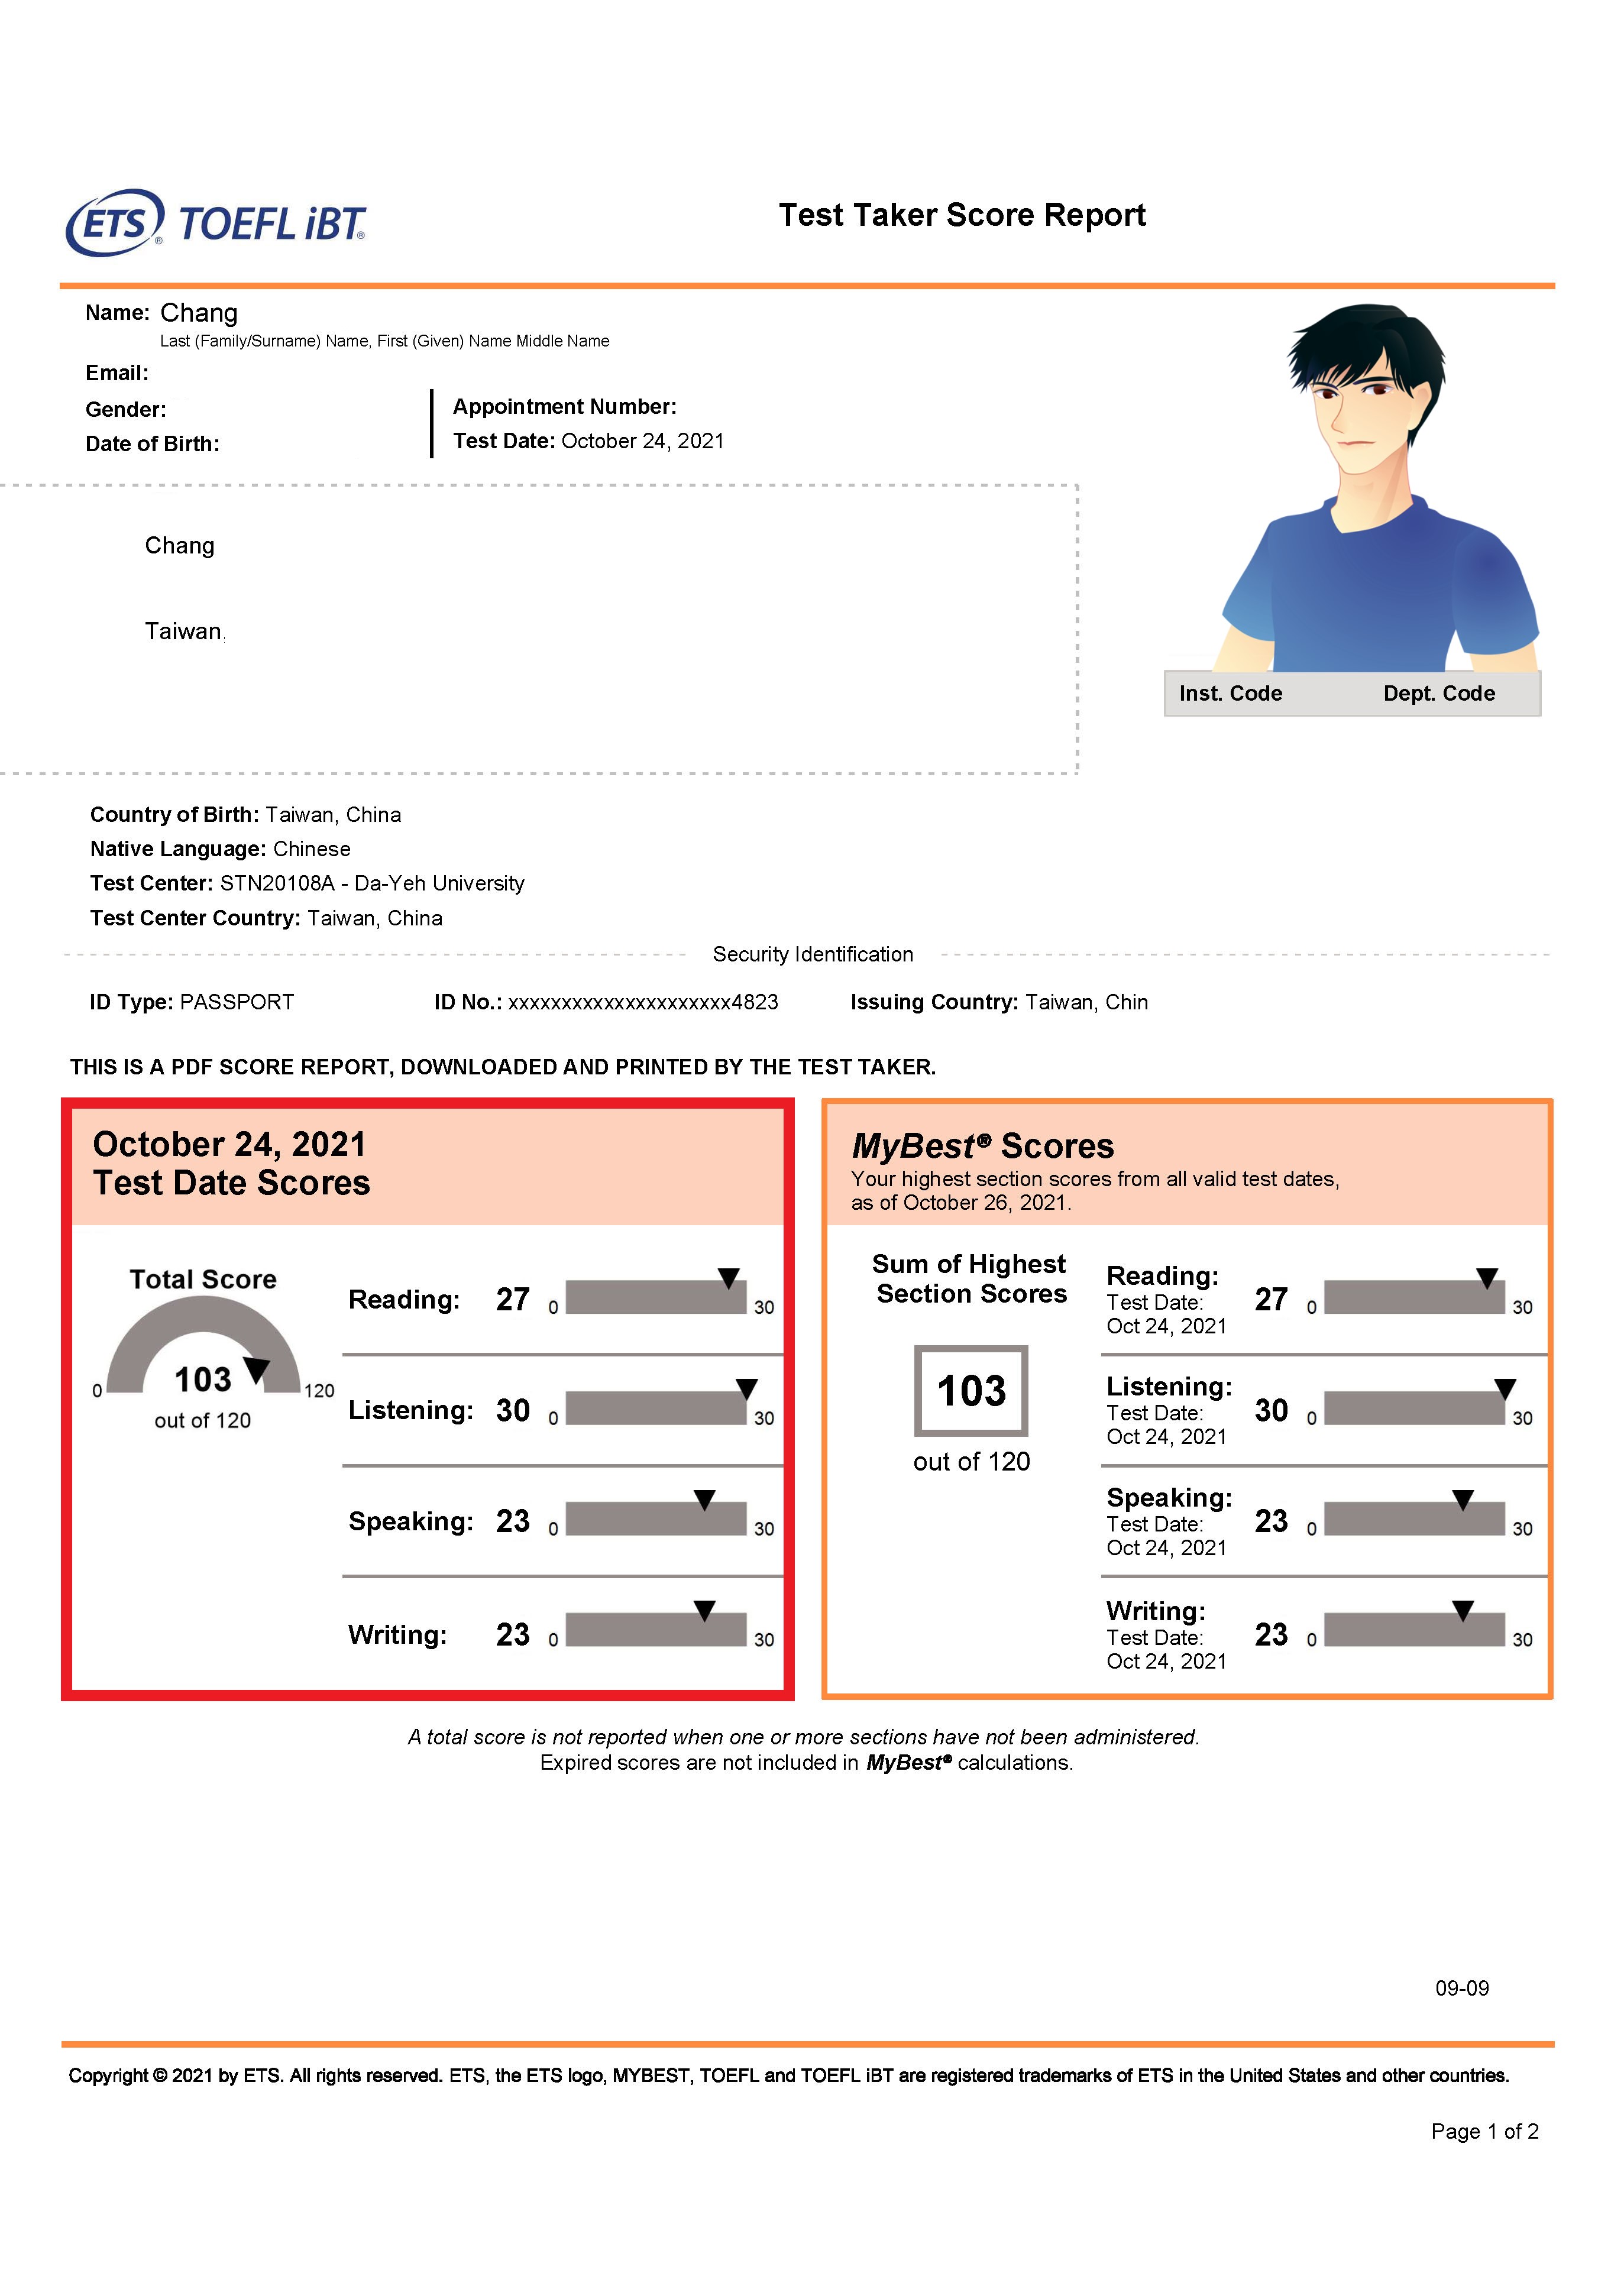This screenshot has width=1624, height=2296.
Task: Click the MyBest Listening score bar
Action: (x=1414, y=1408)
